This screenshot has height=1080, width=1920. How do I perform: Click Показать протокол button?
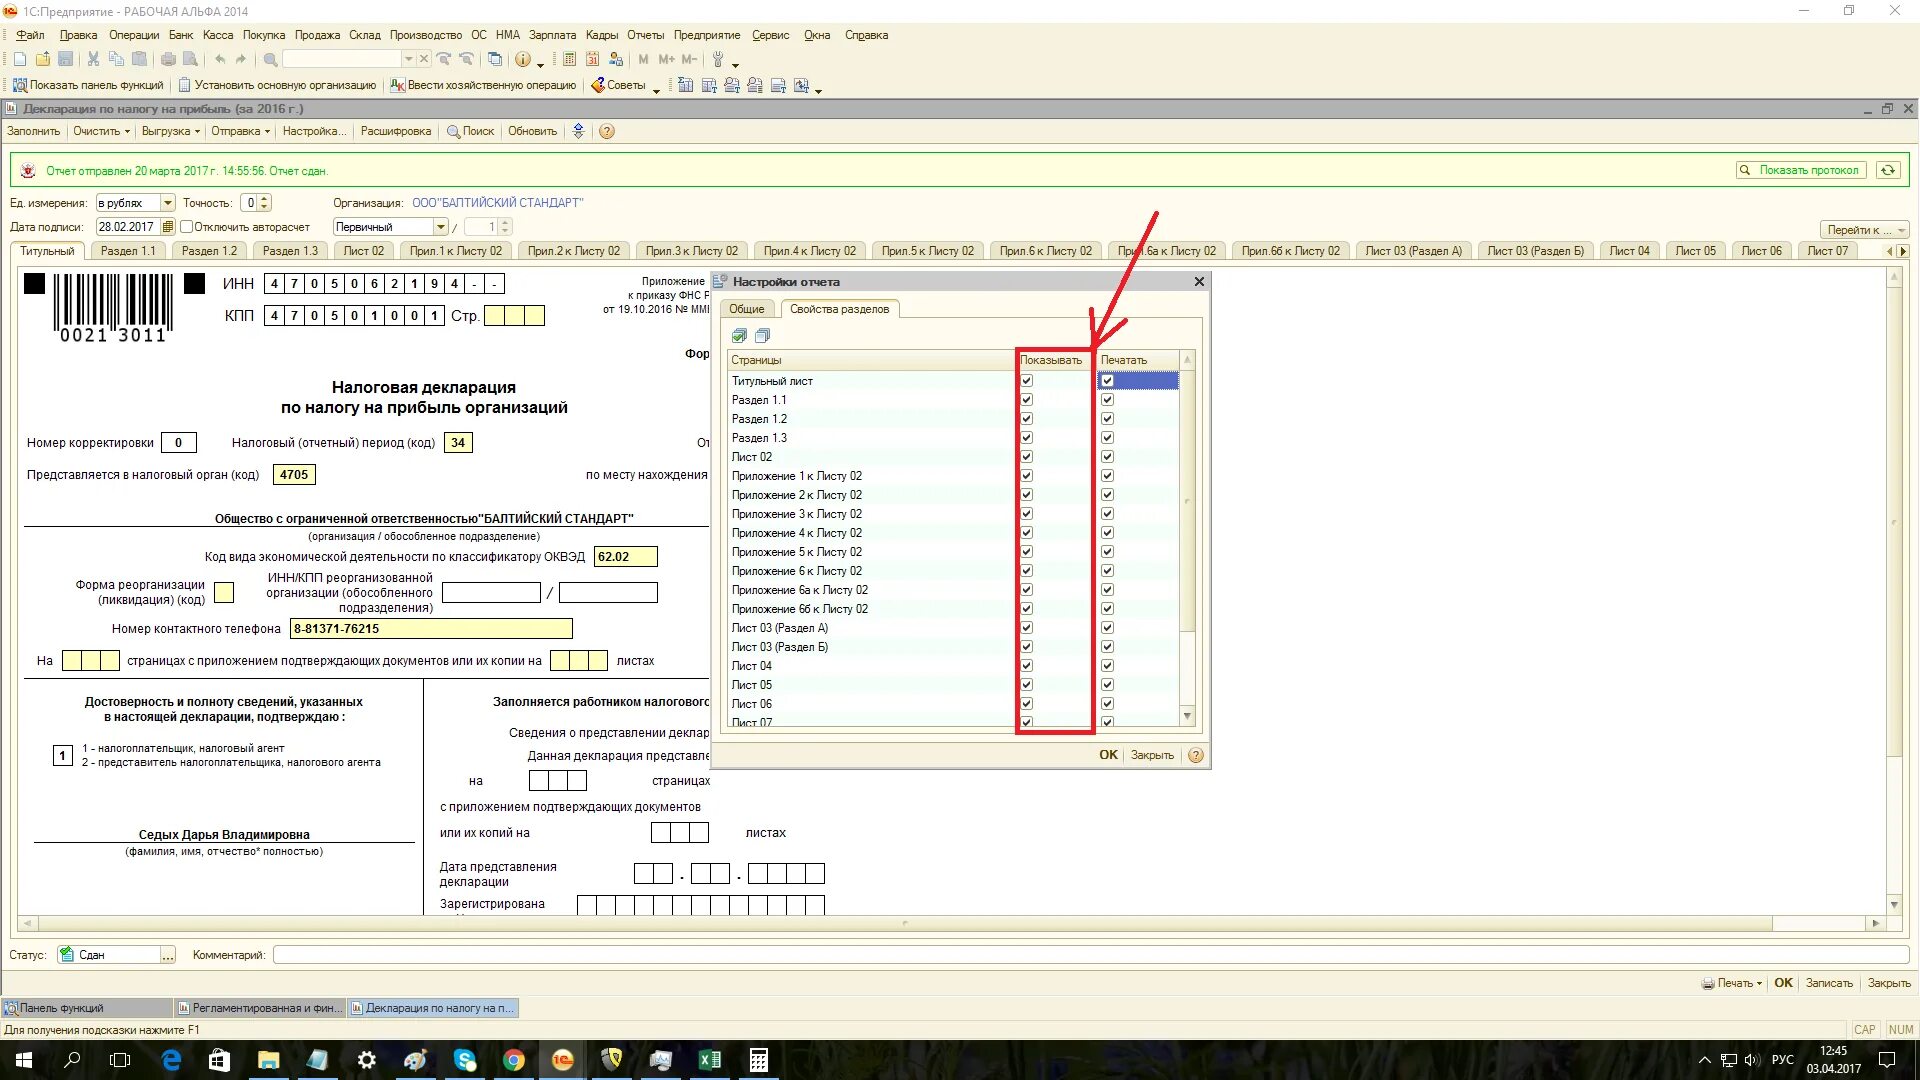1801,171
